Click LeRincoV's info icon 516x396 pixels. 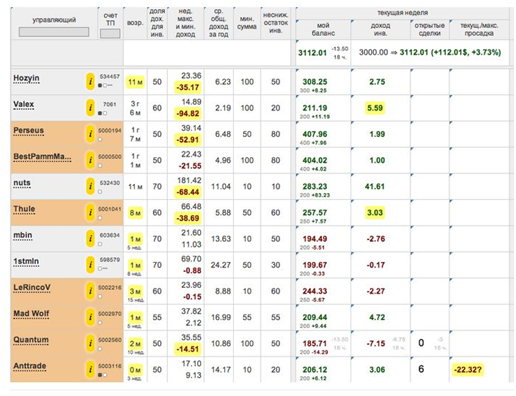tap(90, 291)
